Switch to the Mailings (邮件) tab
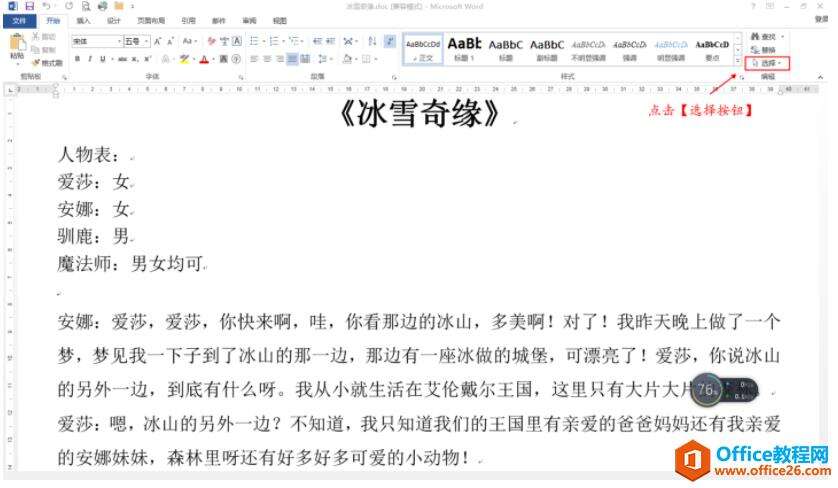 point(219,21)
